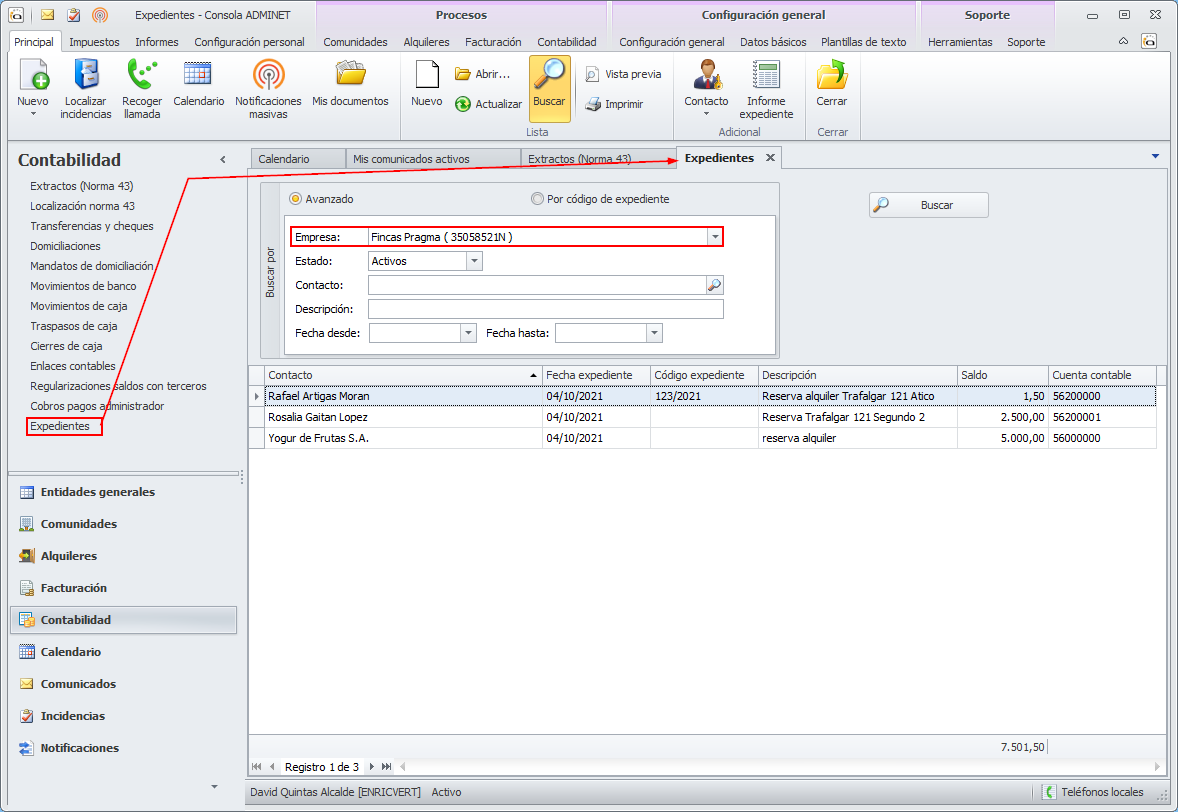Click Abrir folder icon
This screenshot has width=1178, height=812.
463,74
